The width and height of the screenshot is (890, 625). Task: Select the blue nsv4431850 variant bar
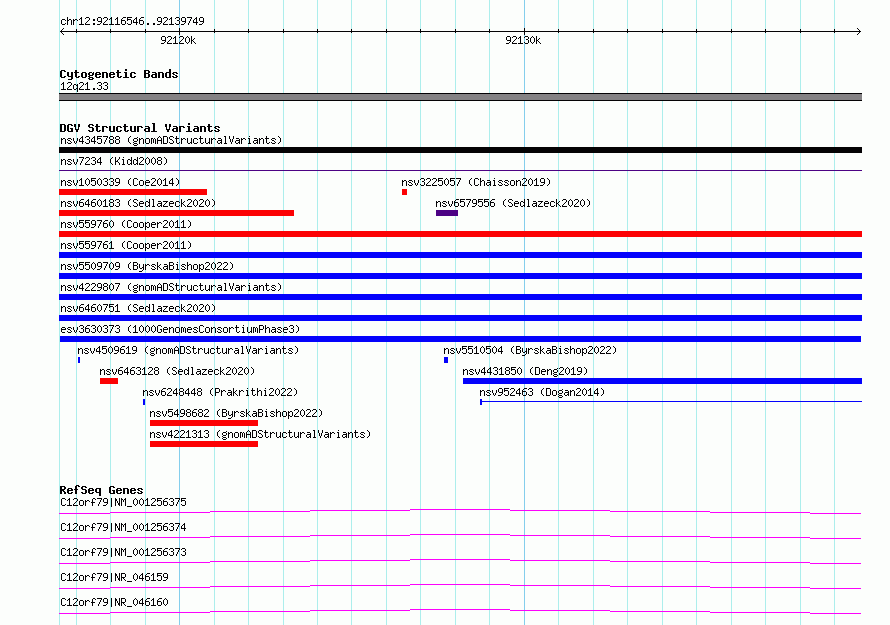pyautogui.click(x=662, y=381)
